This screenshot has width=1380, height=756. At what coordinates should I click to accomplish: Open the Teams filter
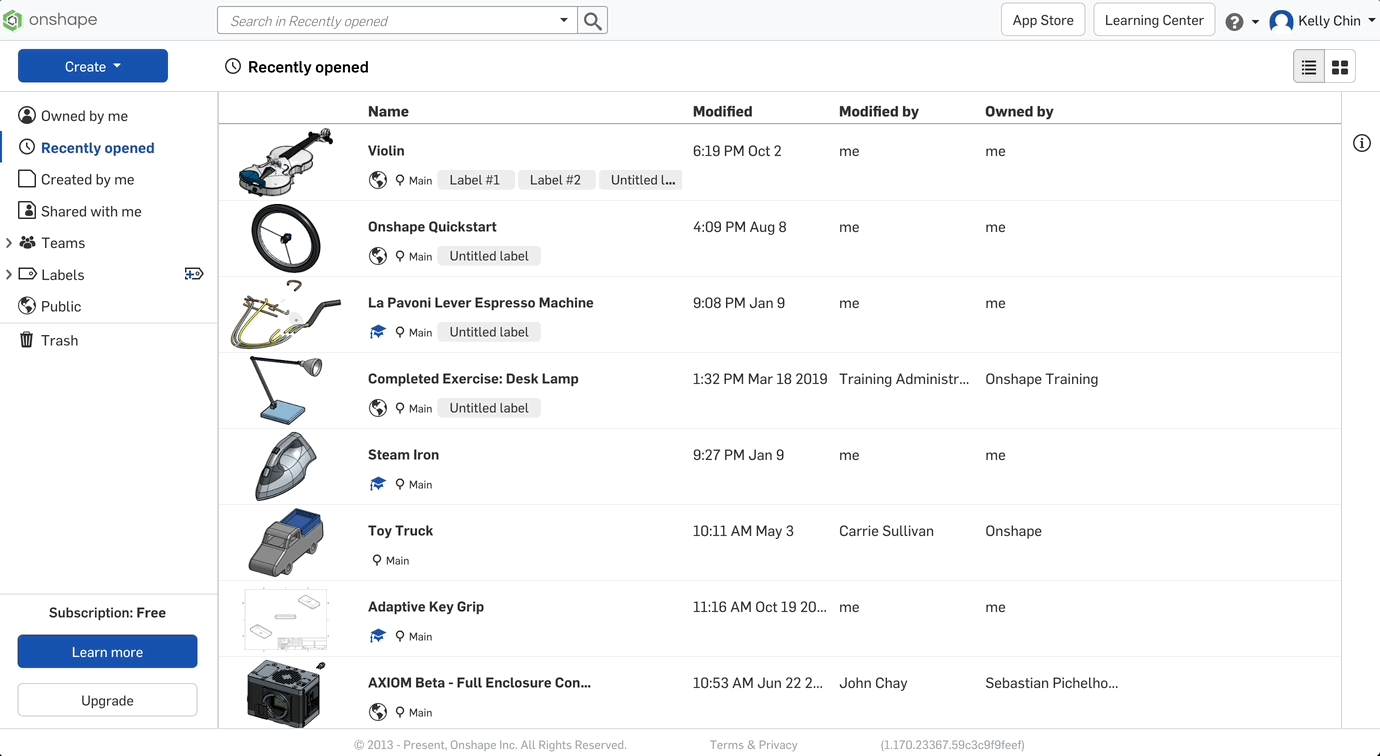[x=63, y=243]
